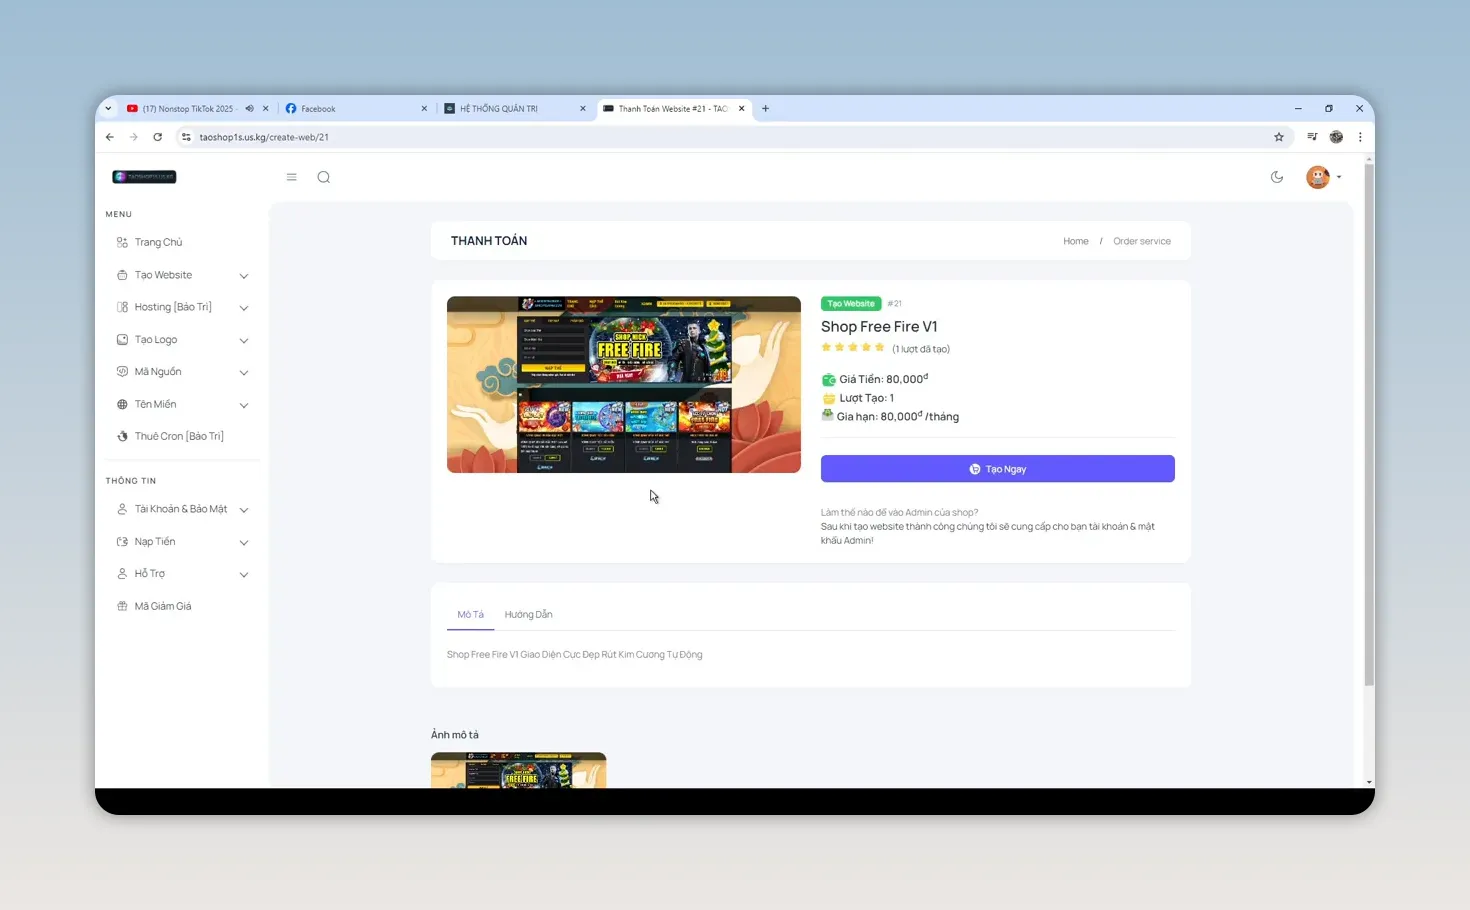Reload the page with refresh icon

click(158, 137)
